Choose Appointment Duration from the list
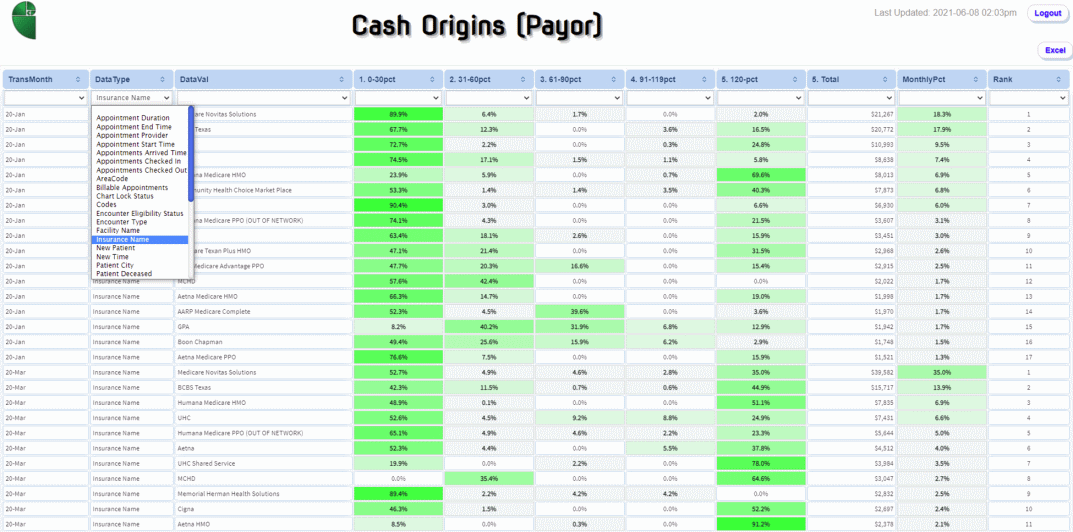 (x=140, y=118)
